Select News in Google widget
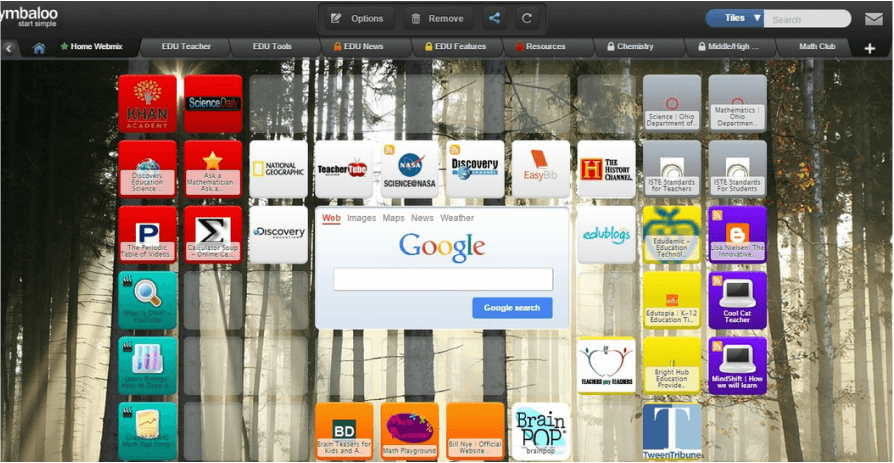The image size is (894, 463). pyautogui.click(x=422, y=218)
